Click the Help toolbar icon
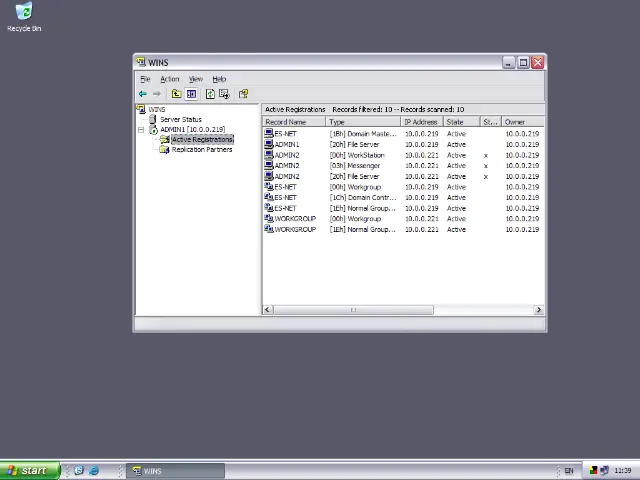 click(x=243, y=94)
